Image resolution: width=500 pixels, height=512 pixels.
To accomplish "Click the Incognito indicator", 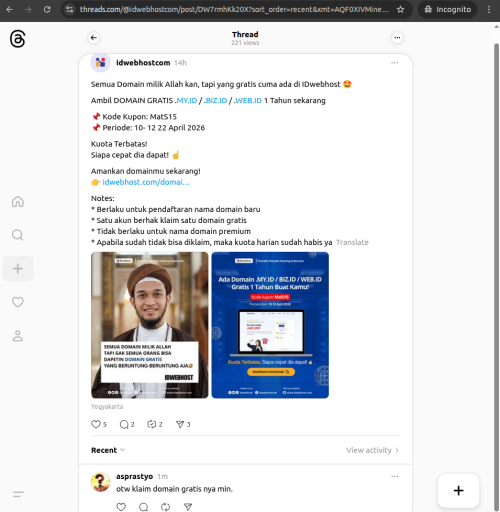I will pos(448,9).
